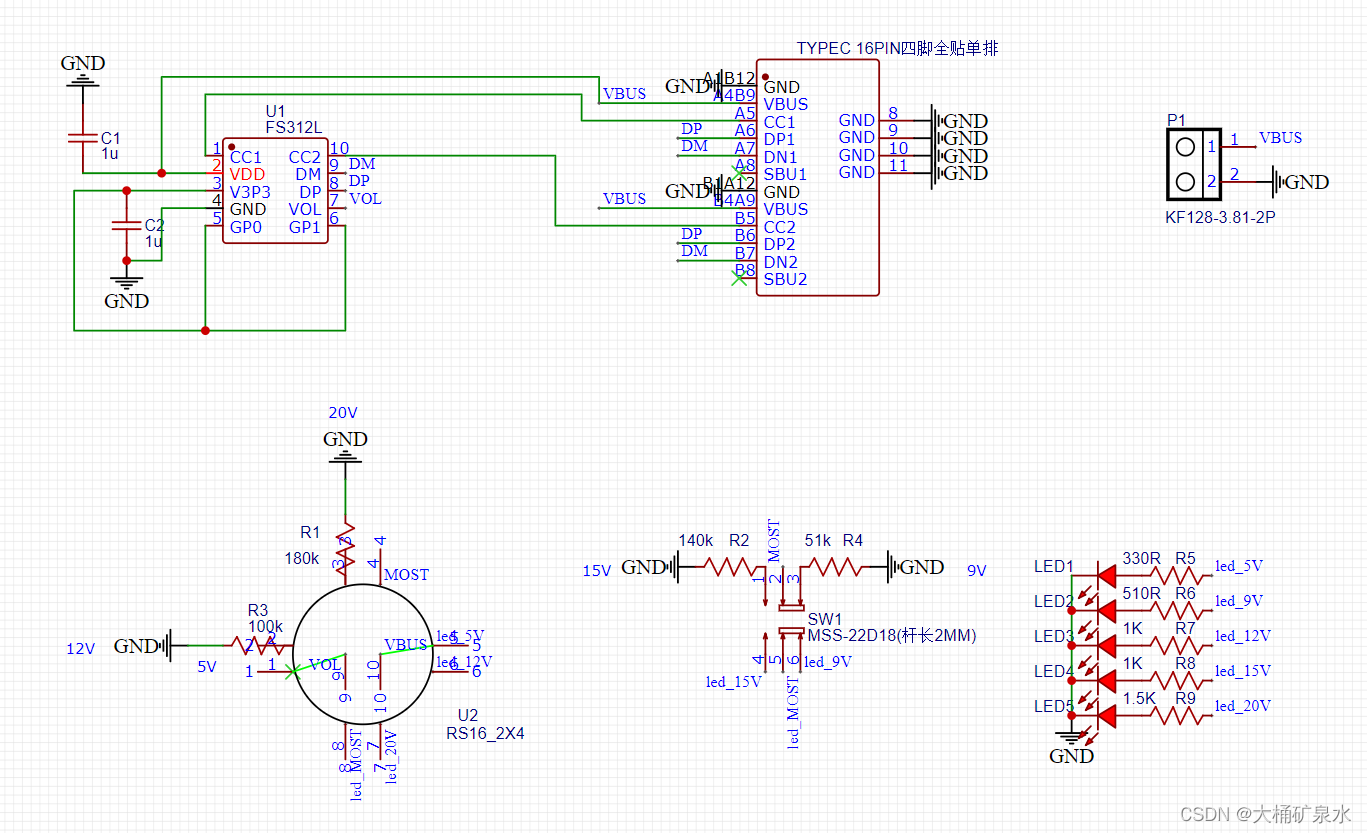The width and height of the screenshot is (1367, 833).
Task: Click the GP0 pin label on U1
Action: click(245, 226)
